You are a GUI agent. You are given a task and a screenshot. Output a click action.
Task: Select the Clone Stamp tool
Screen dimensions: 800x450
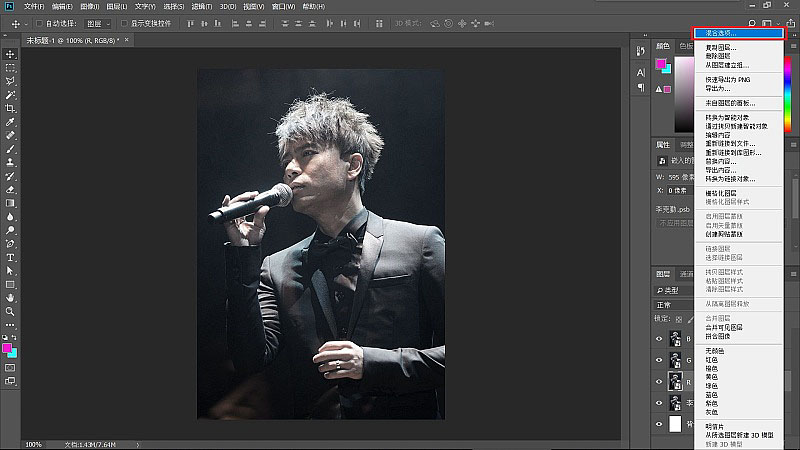[10, 162]
